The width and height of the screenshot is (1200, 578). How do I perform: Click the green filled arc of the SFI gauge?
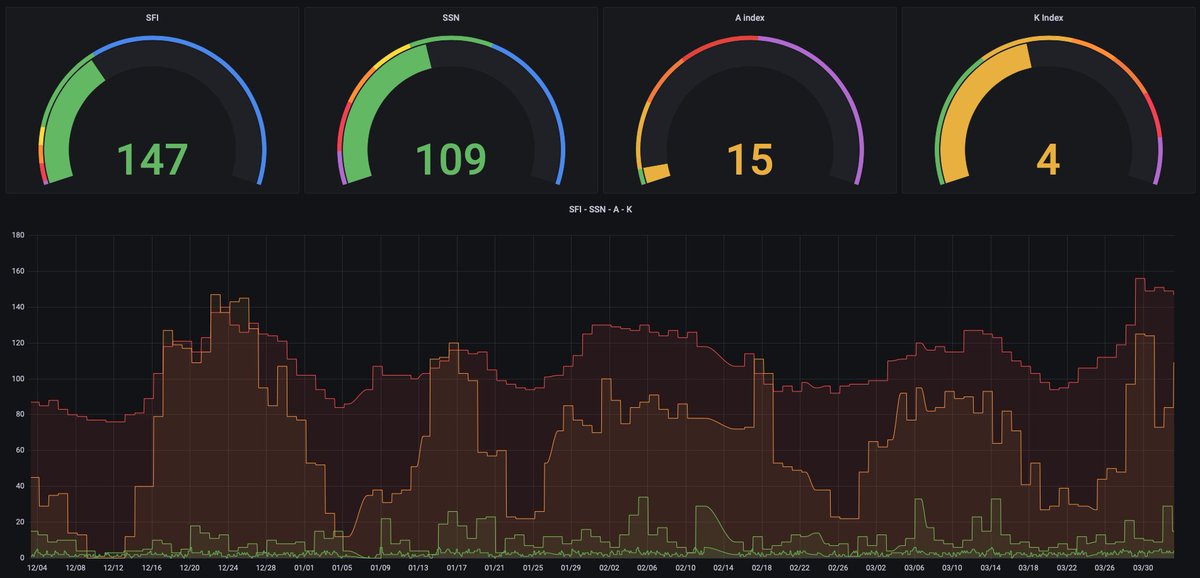click(63, 118)
